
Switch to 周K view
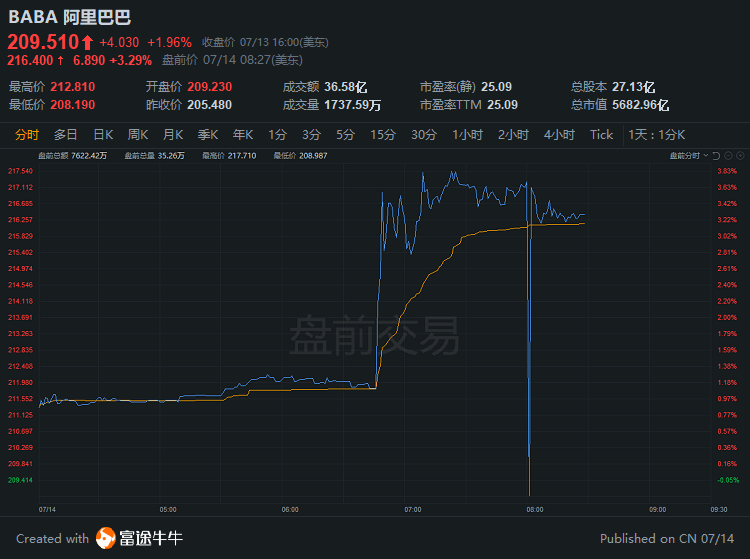pos(138,135)
